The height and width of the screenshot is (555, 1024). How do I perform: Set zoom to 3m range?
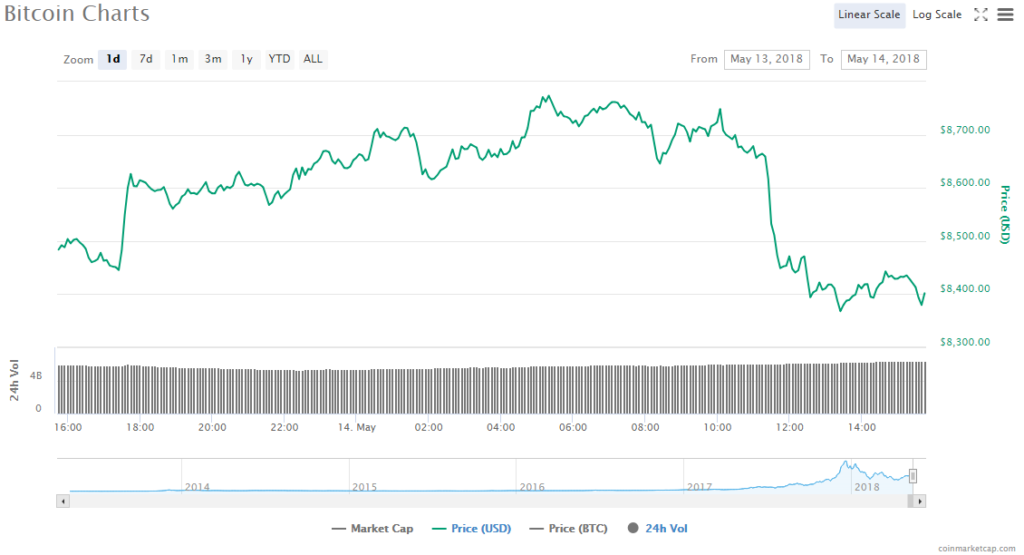point(213,59)
